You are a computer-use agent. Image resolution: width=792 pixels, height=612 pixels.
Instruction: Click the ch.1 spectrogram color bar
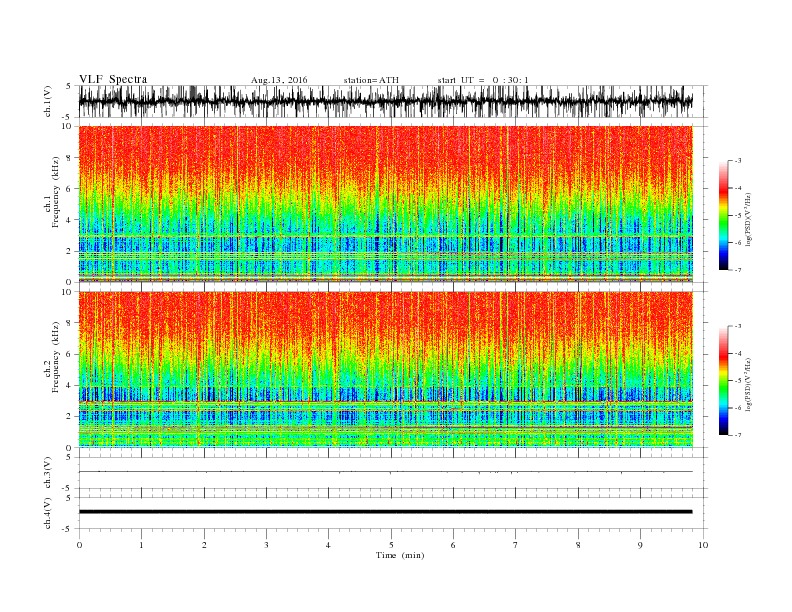pyautogui.click(x=723, y=215)
